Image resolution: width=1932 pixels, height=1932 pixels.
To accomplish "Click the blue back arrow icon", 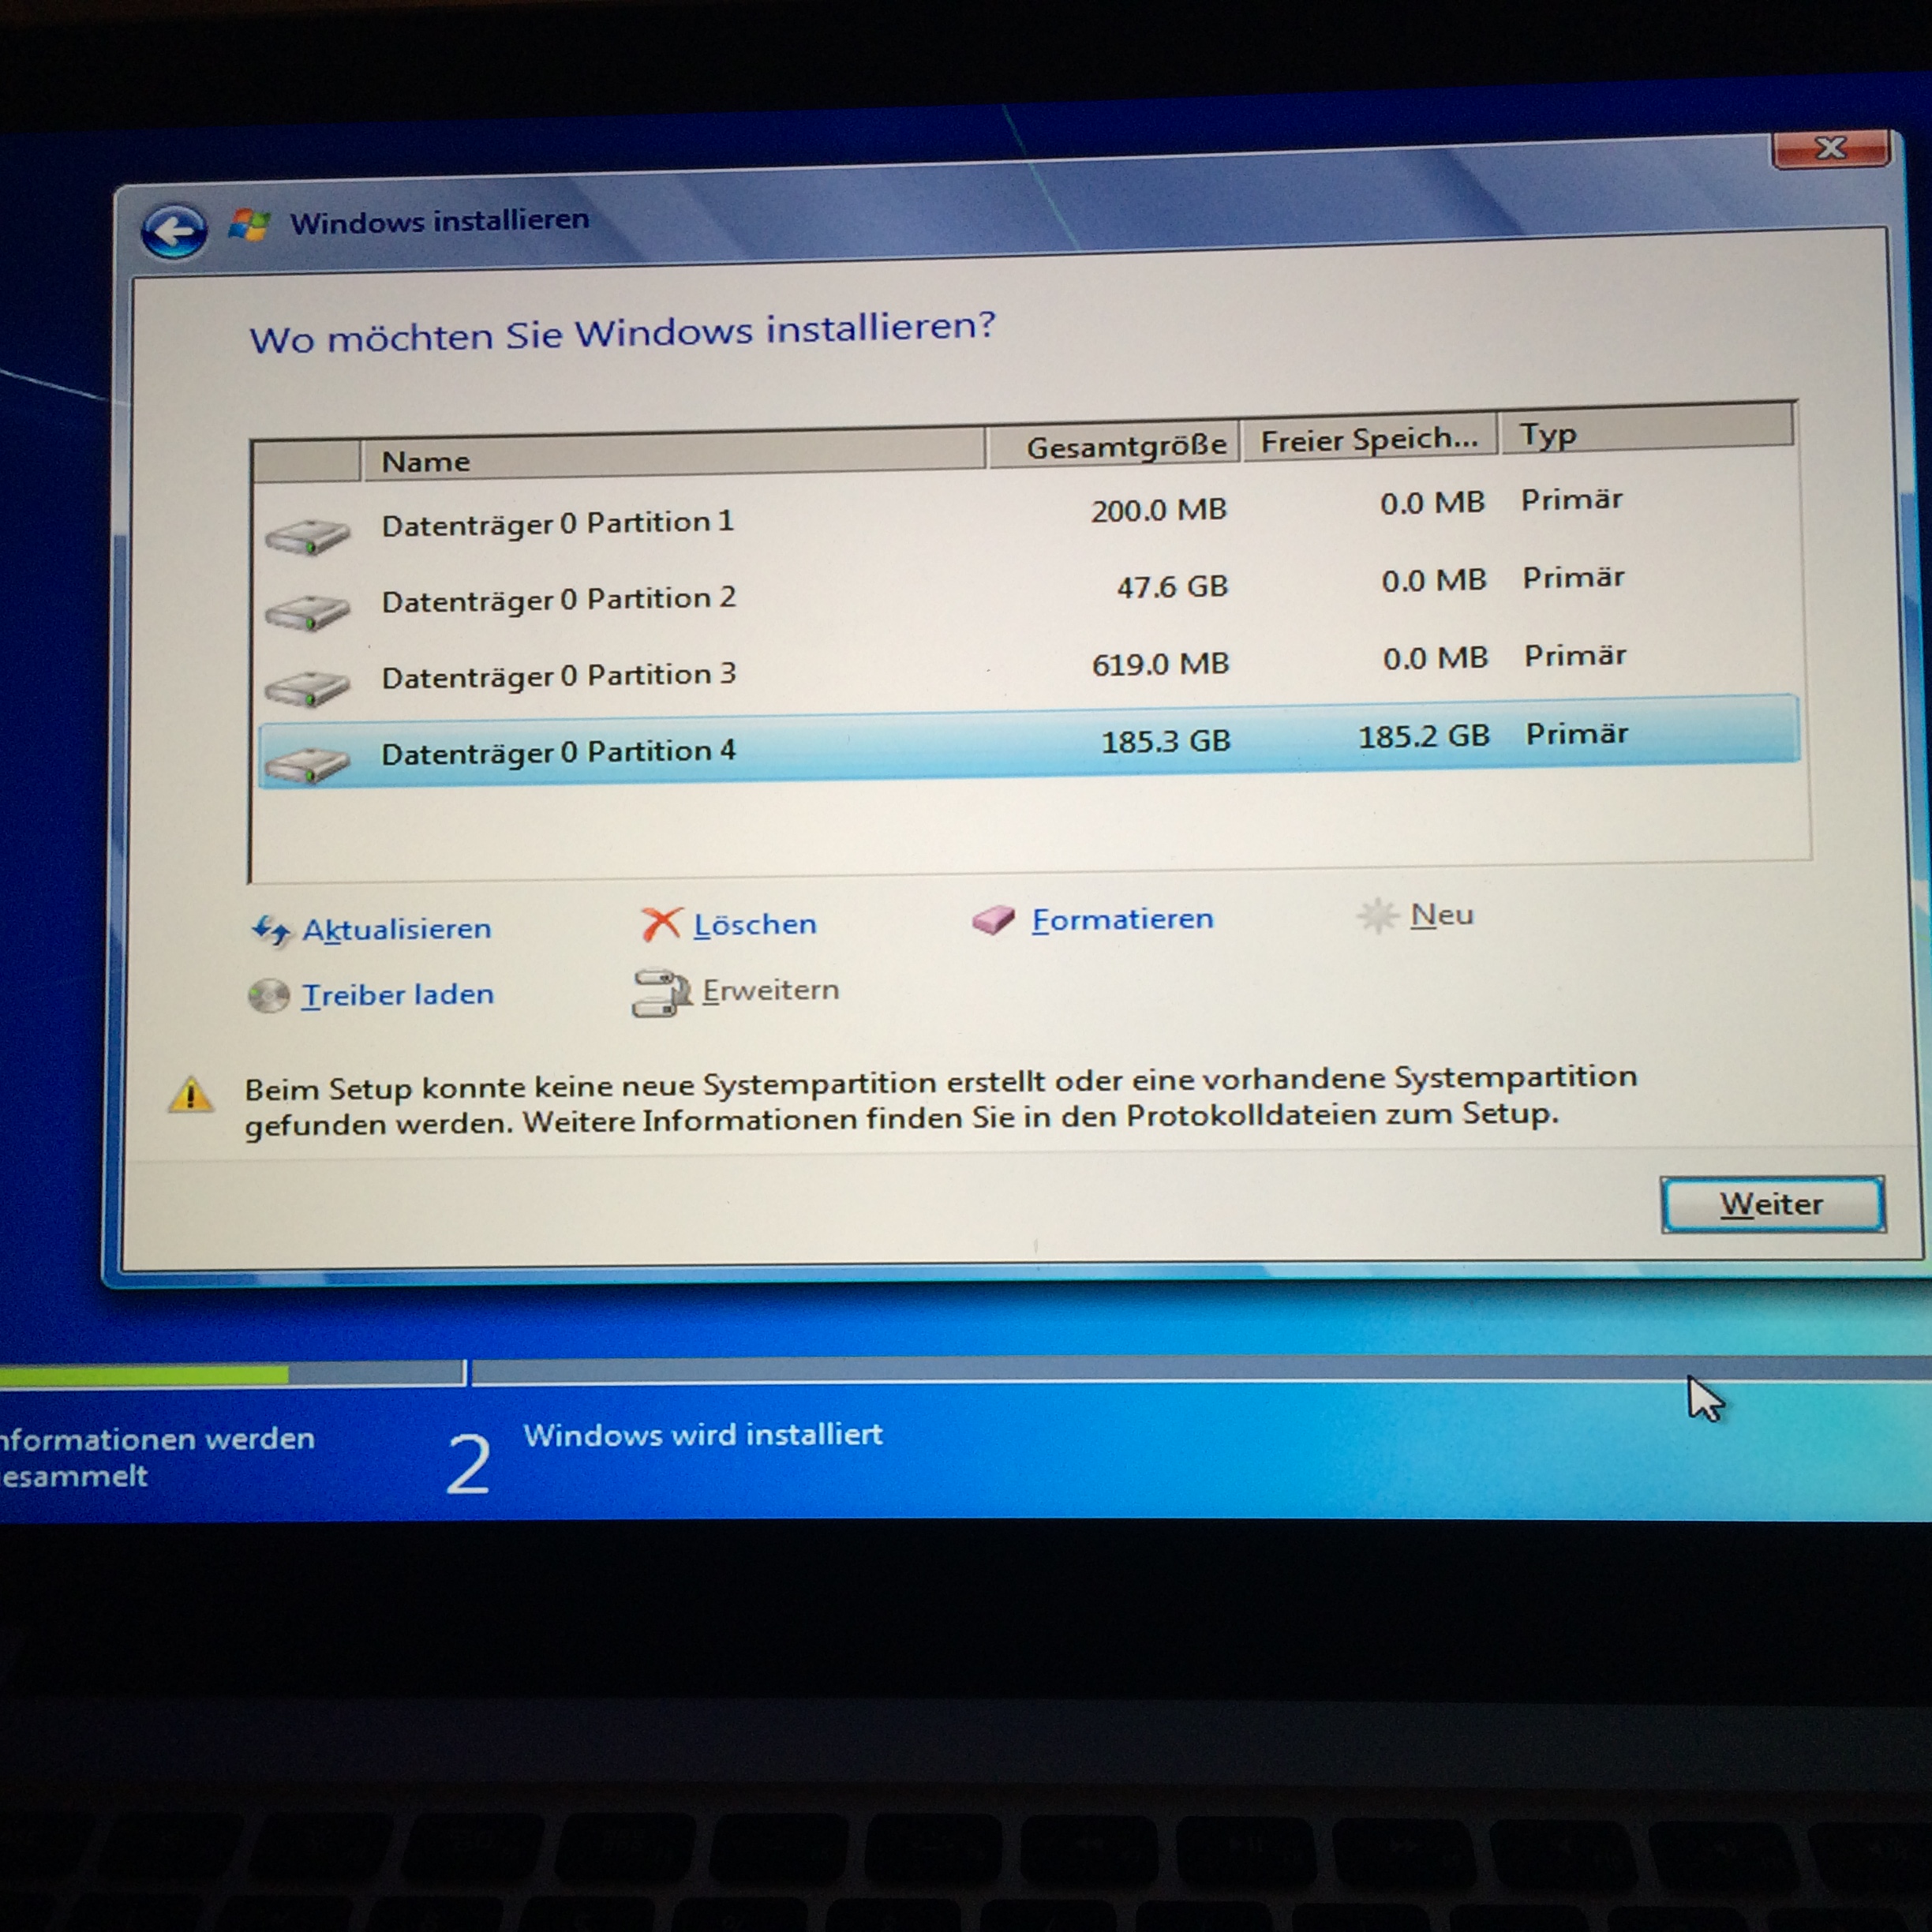I will pos(174,232).
